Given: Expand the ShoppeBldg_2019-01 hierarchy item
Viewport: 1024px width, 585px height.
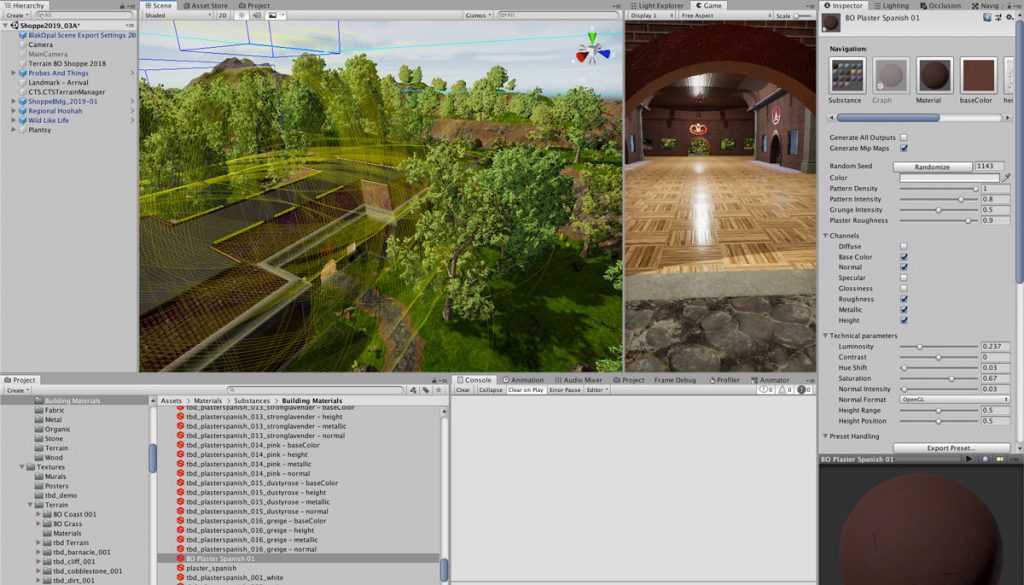Looking at the screenshot, I should tap(13, 101).
